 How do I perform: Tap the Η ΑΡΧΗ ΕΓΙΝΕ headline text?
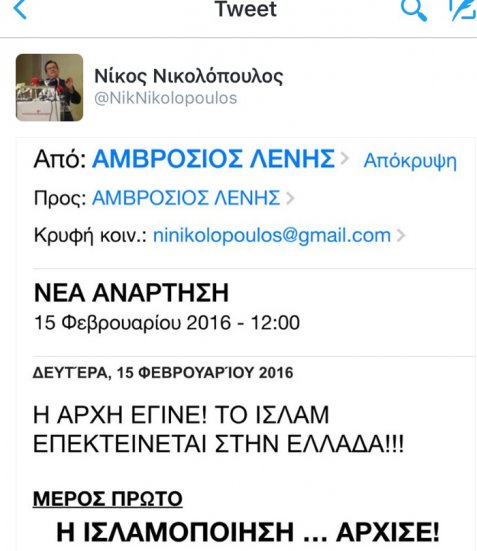point(218,429)
